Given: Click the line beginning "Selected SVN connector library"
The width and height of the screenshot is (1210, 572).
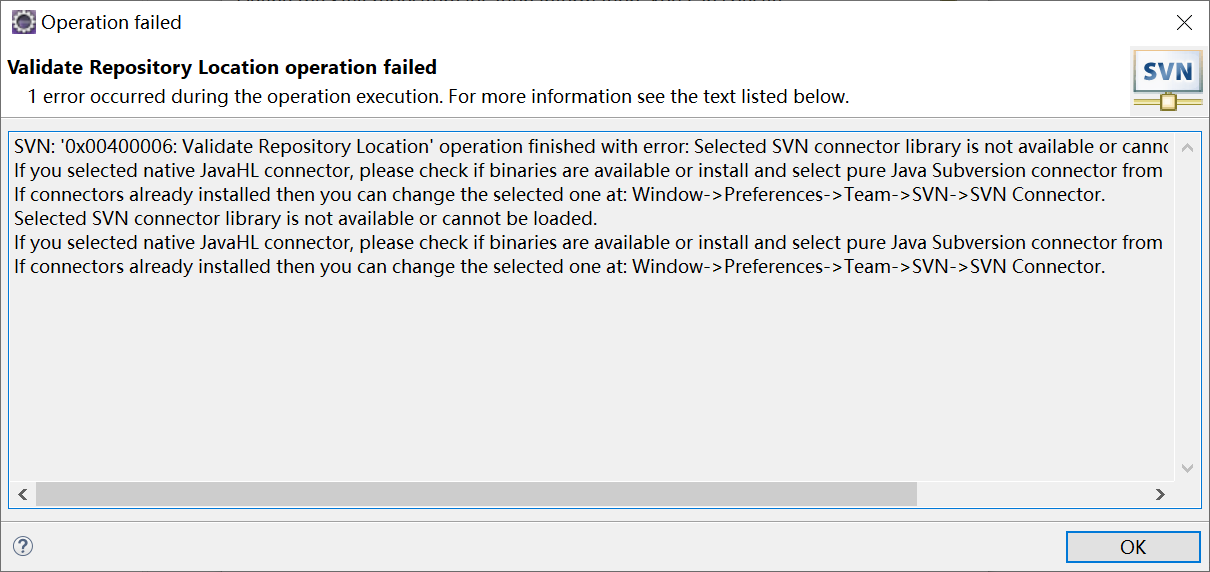Looking at the screenshot, I should 305,219.
